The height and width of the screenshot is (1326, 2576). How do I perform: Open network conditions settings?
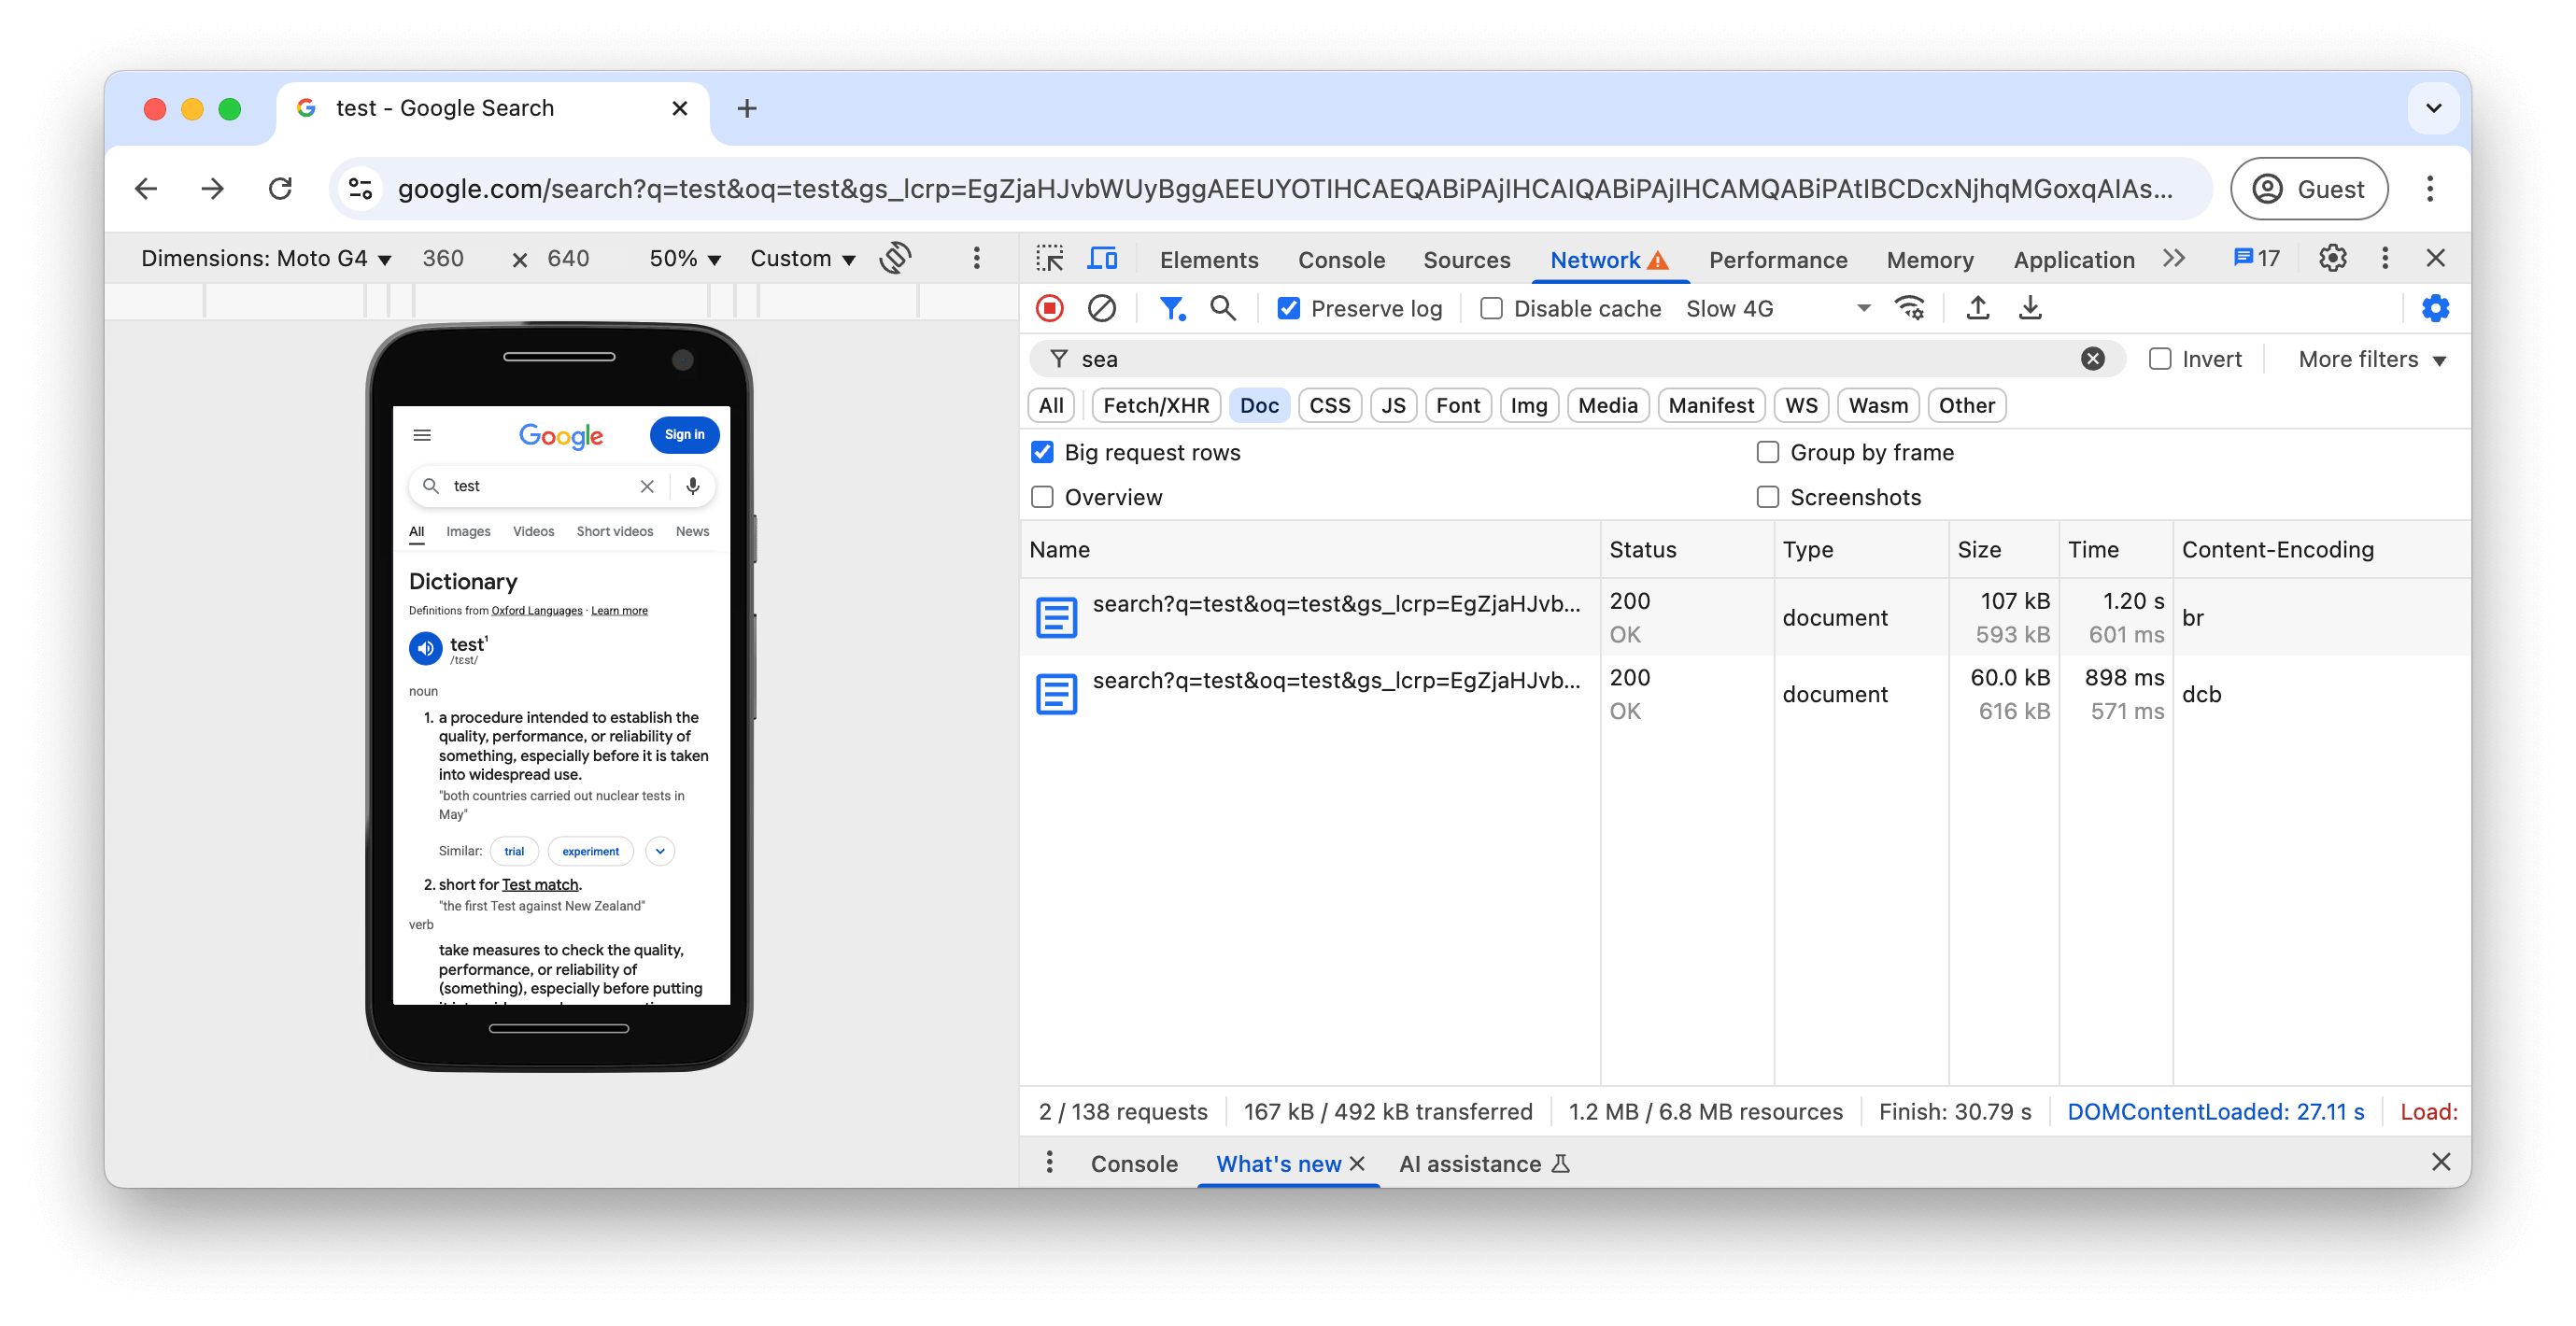(x=1911, y=308)
